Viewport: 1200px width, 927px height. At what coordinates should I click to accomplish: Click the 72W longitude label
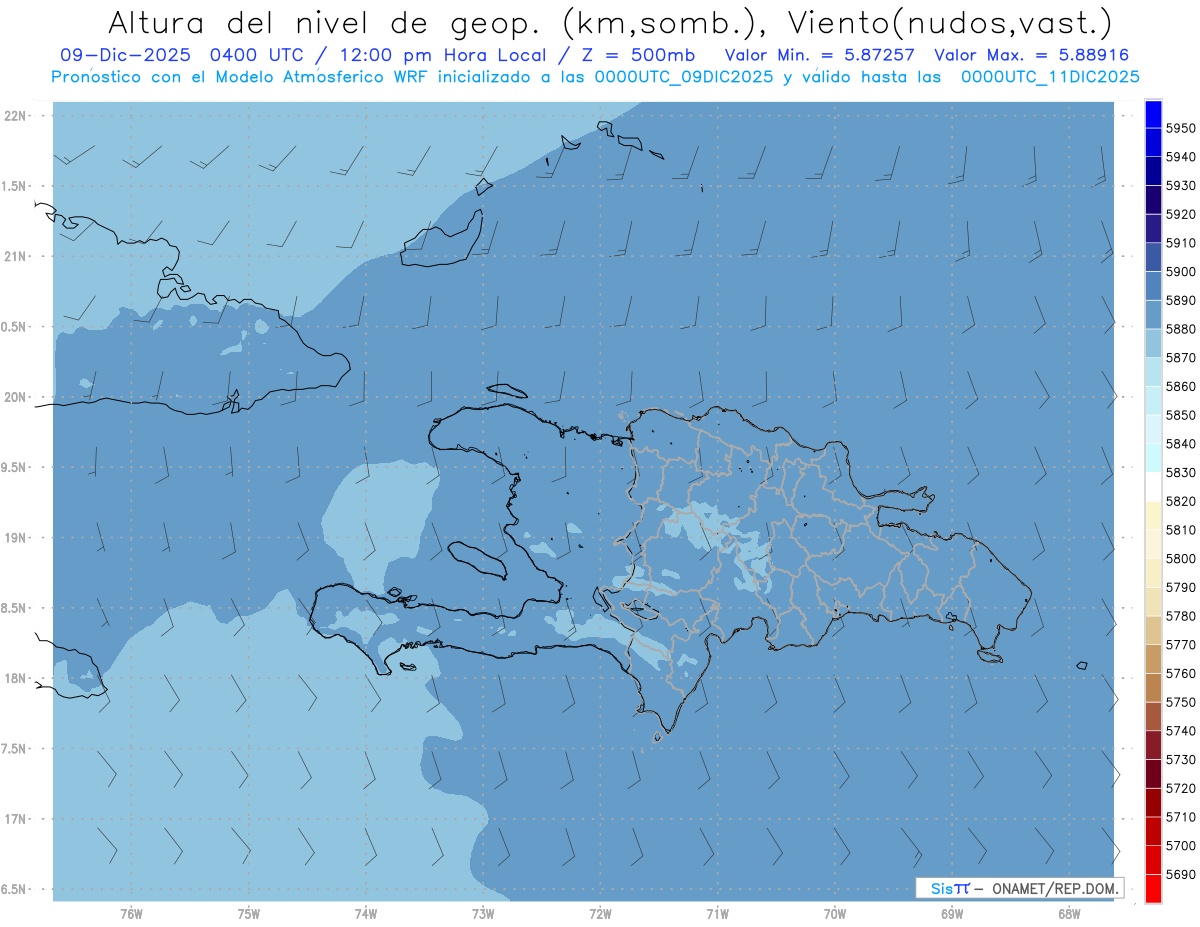tap(600, 913)
